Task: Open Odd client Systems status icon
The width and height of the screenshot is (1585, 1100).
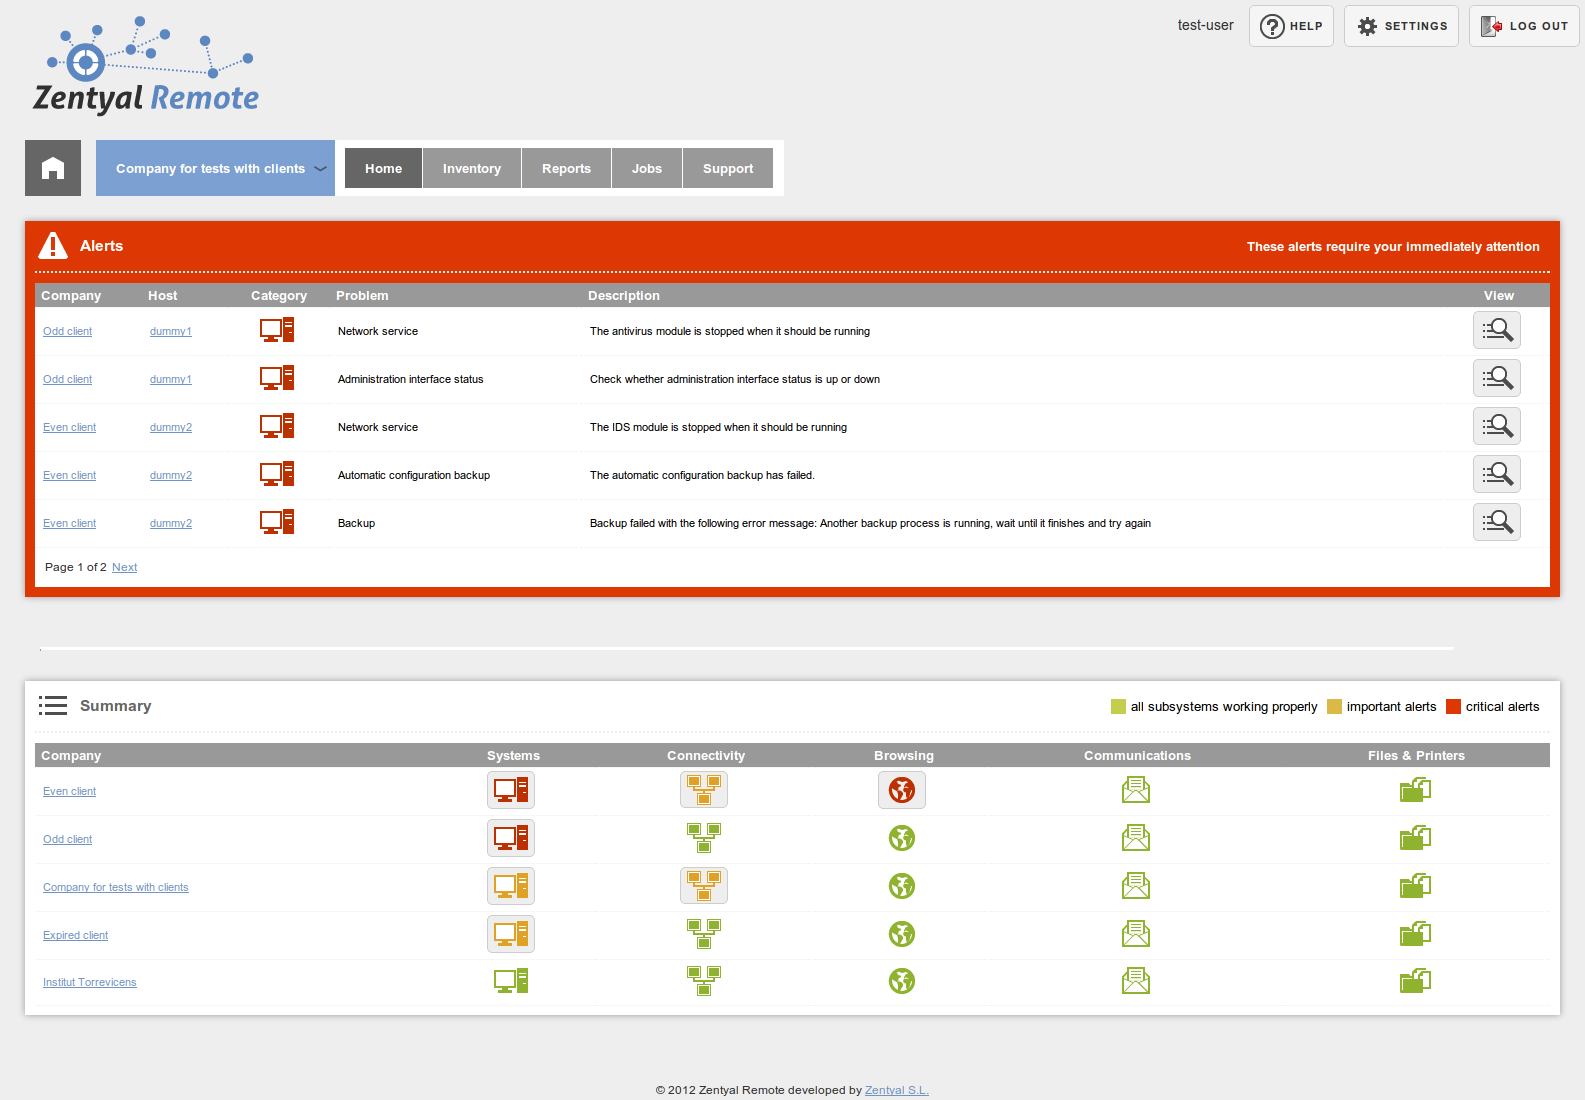Action: point(511,838)
